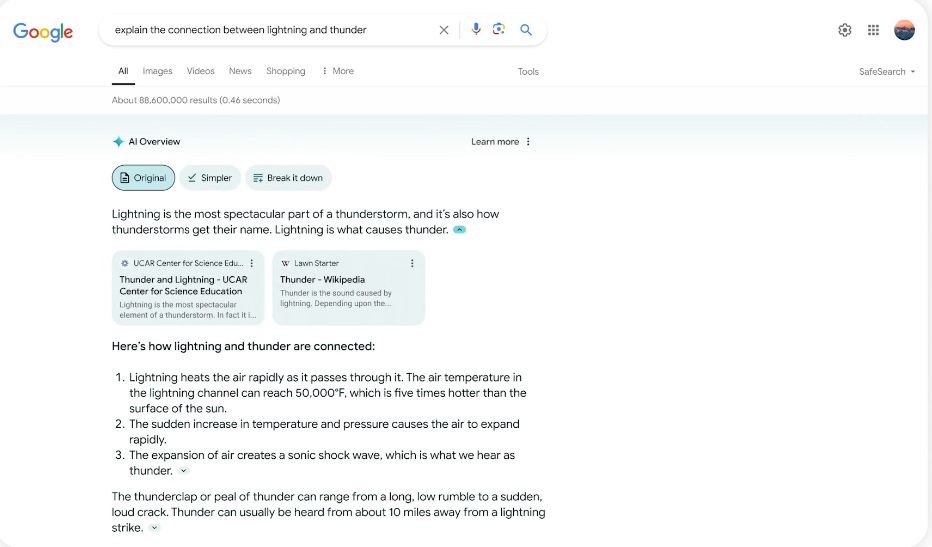Open the More search filters menu
This screenshot has height=547, width=932.
coord(338,71)
